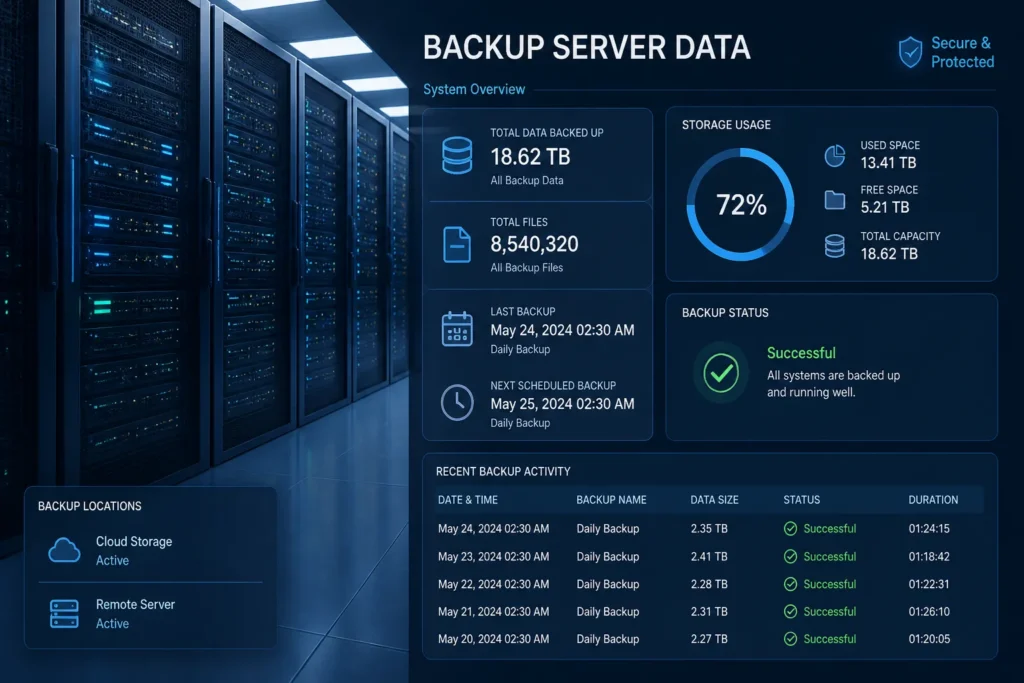Click the 8,540,320 total files value

(x=534, y=244)
